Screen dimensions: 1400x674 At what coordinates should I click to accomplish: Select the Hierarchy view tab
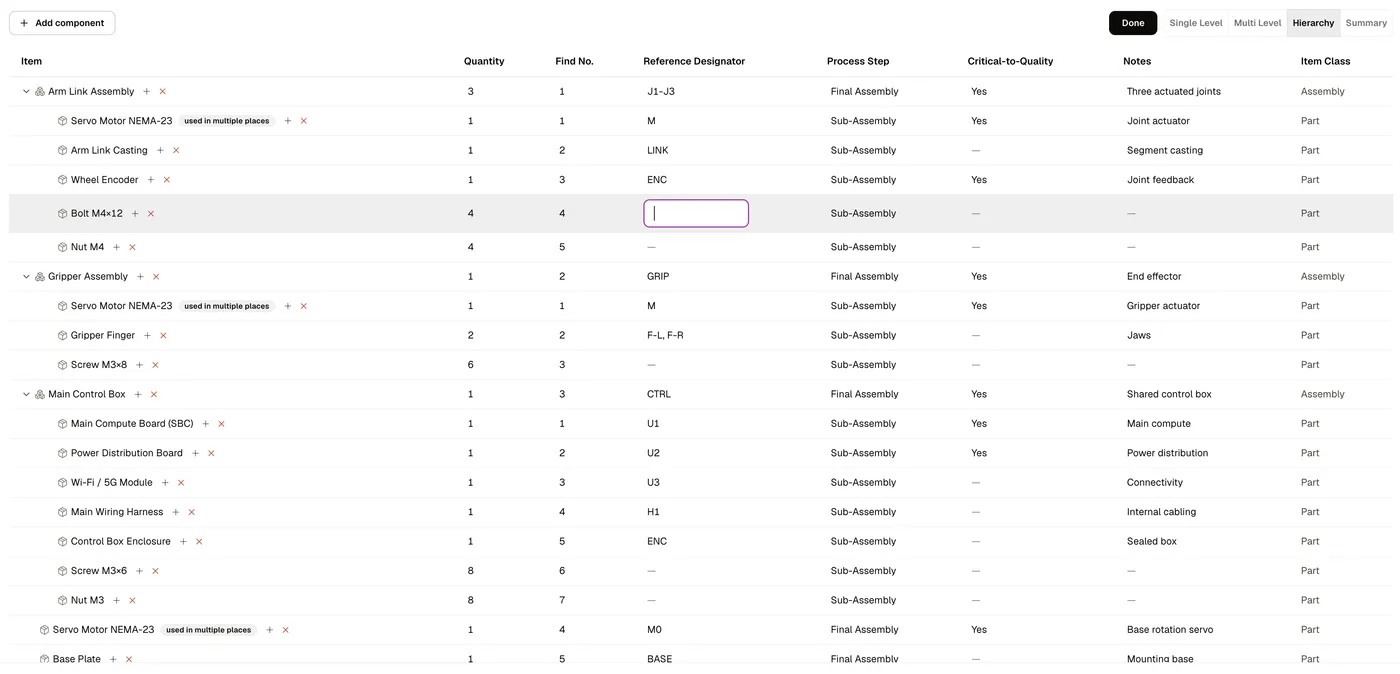tap(1313, 23)
